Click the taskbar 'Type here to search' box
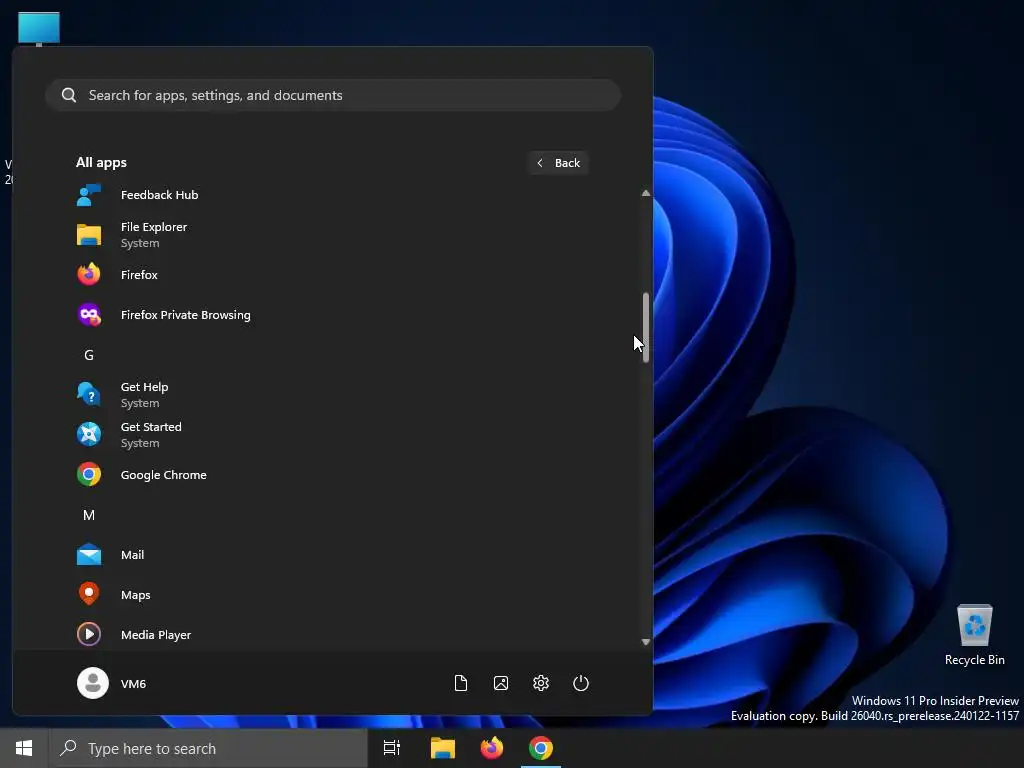The width and height of the screenshot is (1024, 768). pyautogui.click(x=209, y=748)
